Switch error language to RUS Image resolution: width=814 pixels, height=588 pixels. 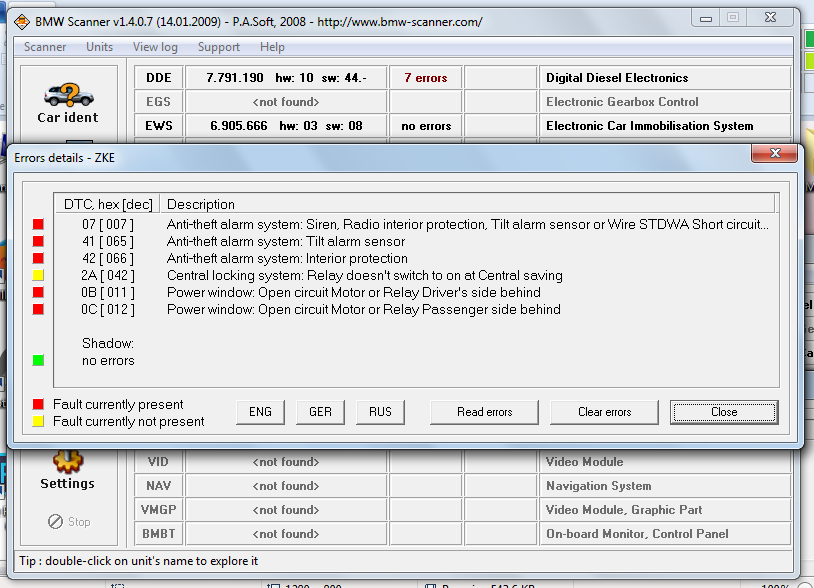[x=381, y=412]
